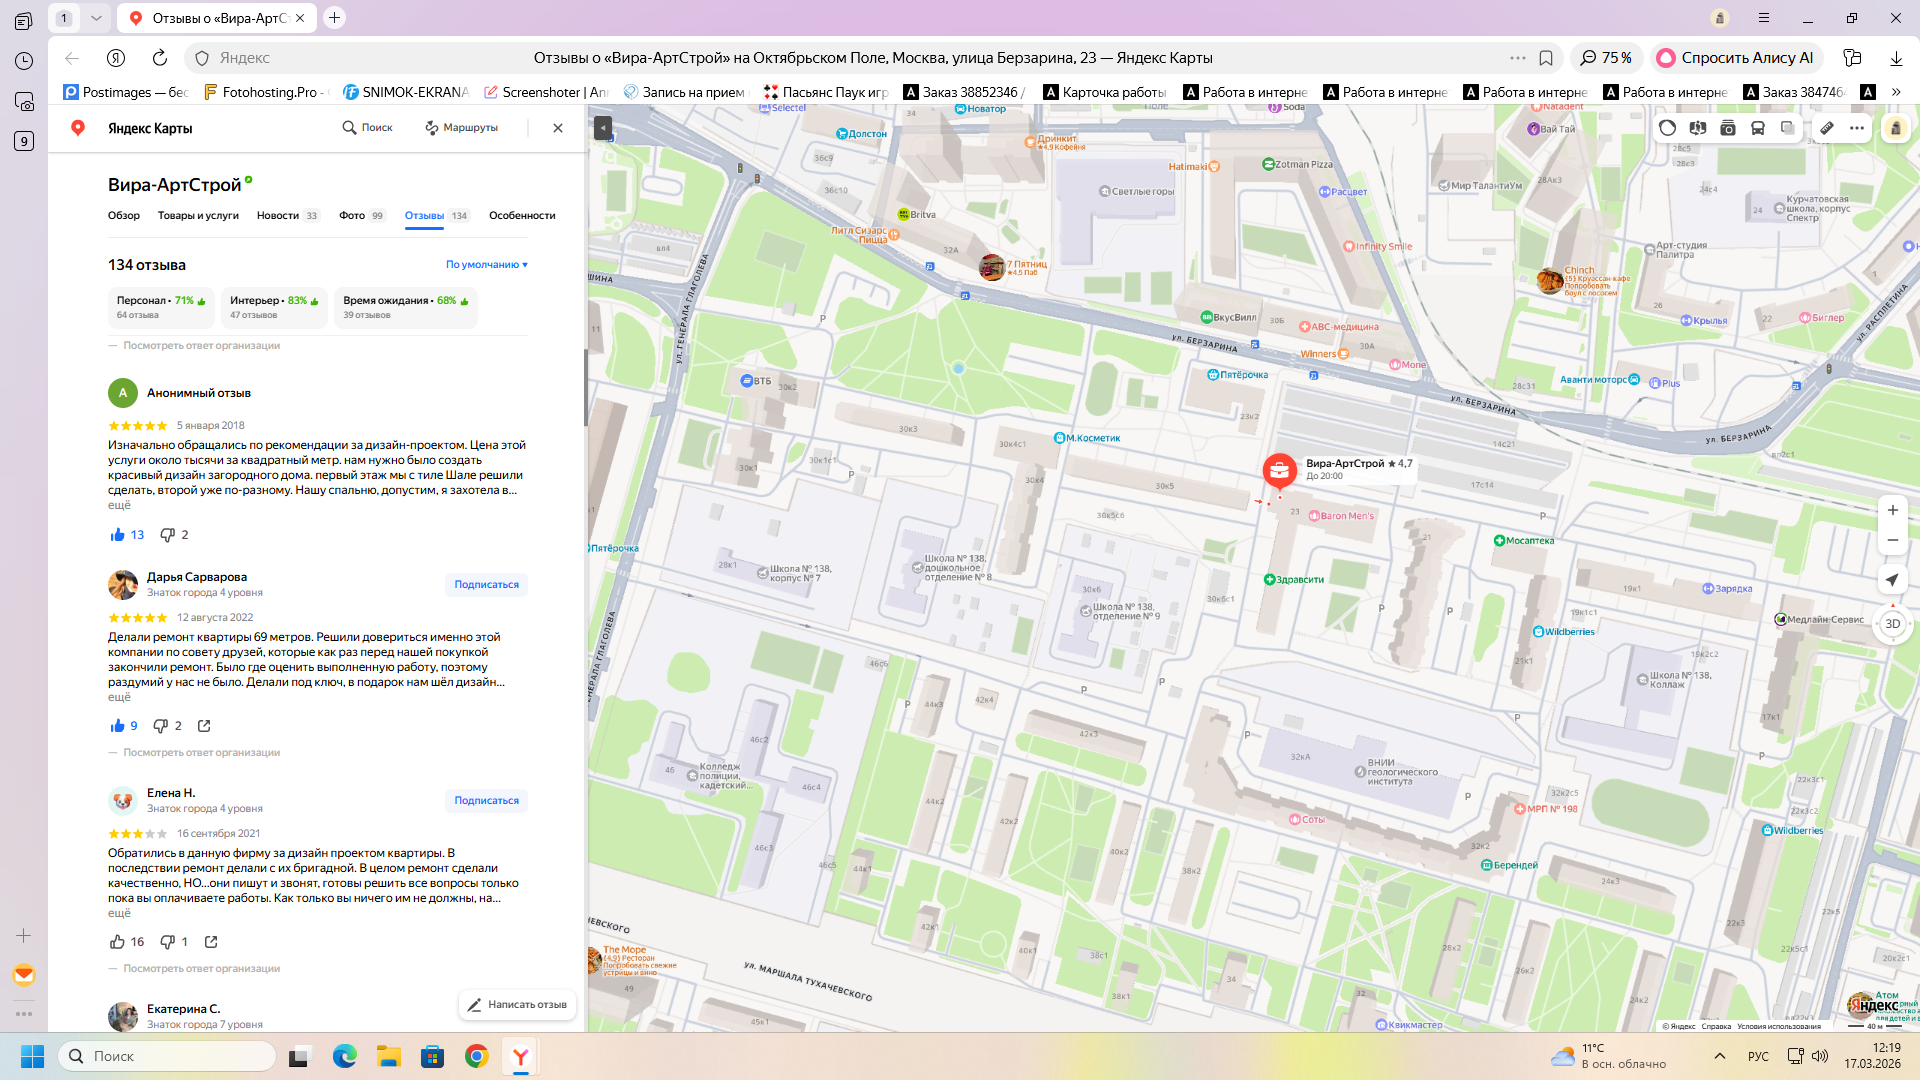Click the my location arrow icon
This screenshot has width=1920, height=1080.
pos(1892,580)
